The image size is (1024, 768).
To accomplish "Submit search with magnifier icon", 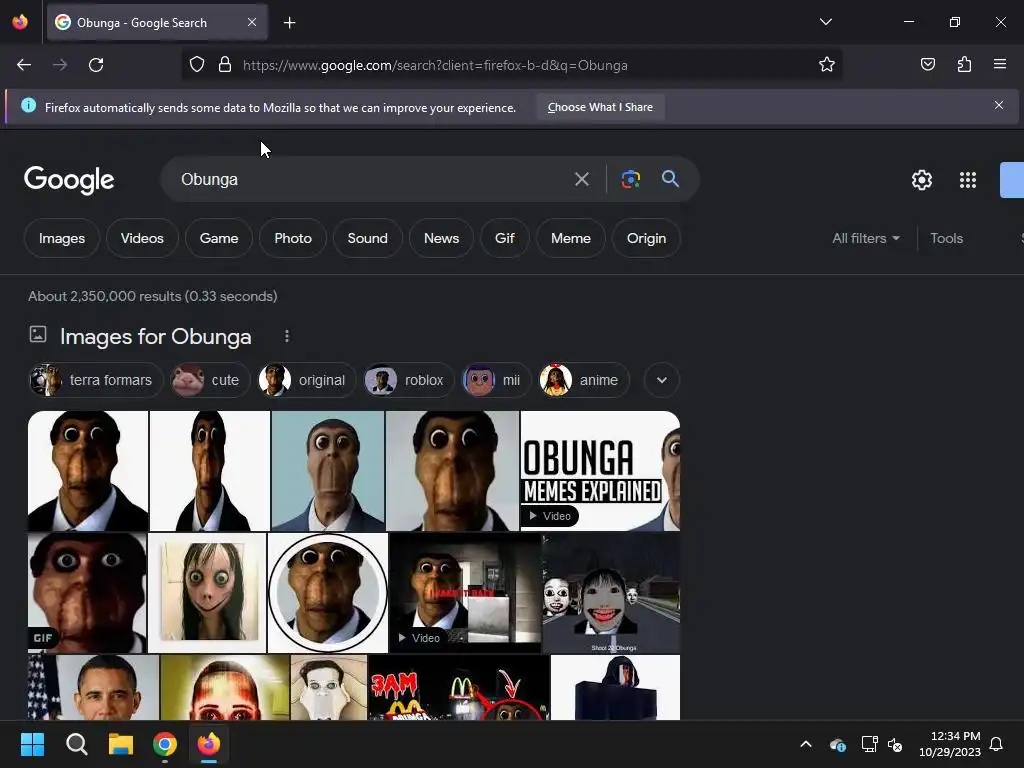I will click(x=670, y=179).
